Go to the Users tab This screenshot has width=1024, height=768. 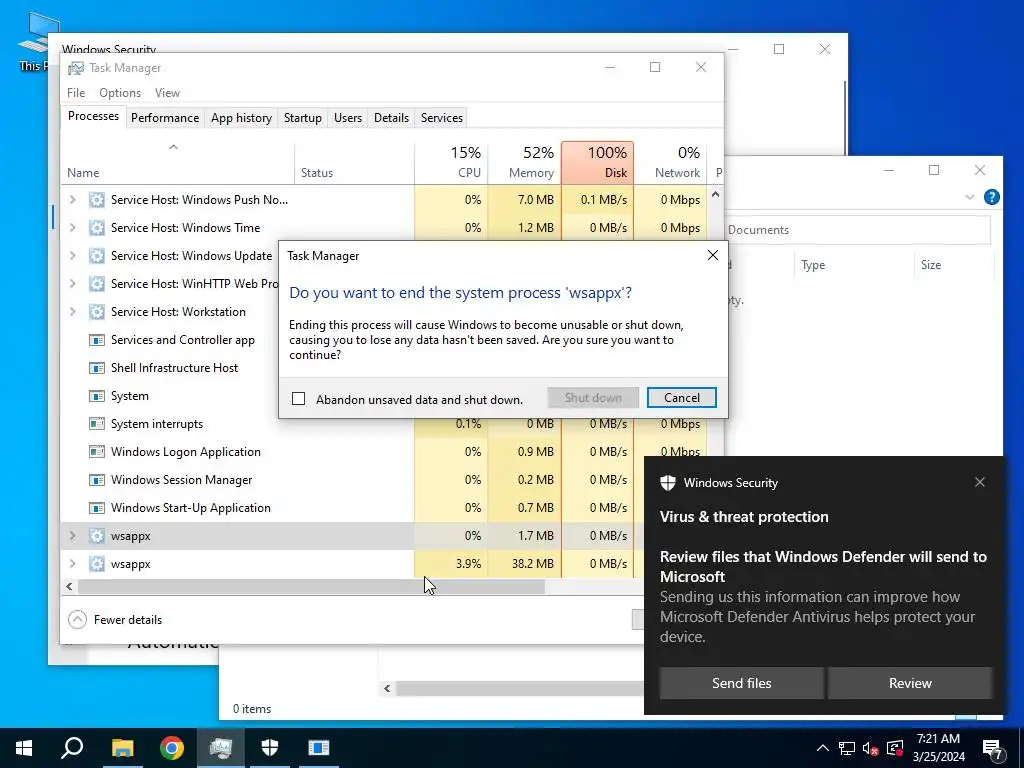[347, 118]
